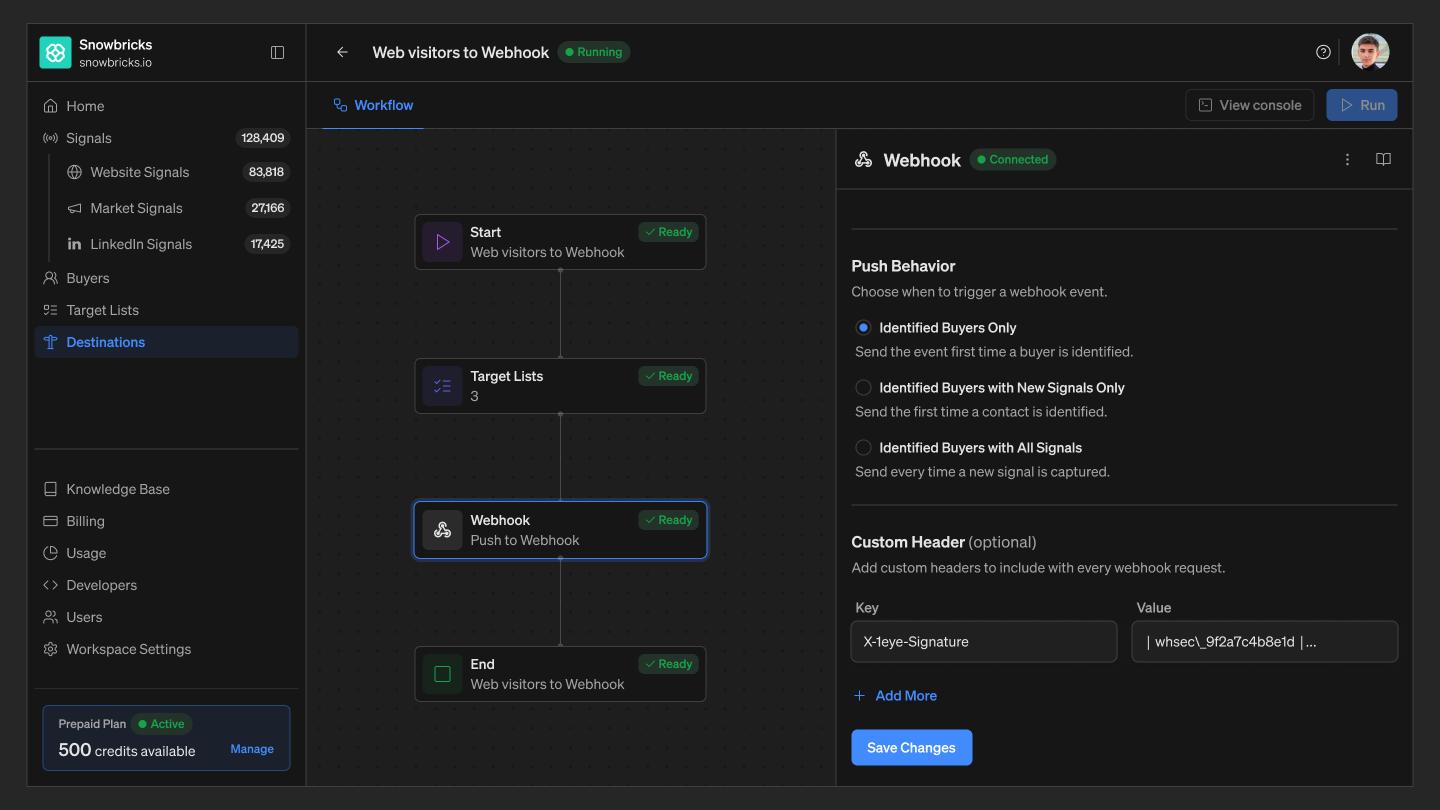
Task: Click the Workspace Settings gear icon
Action: (50, 649)
